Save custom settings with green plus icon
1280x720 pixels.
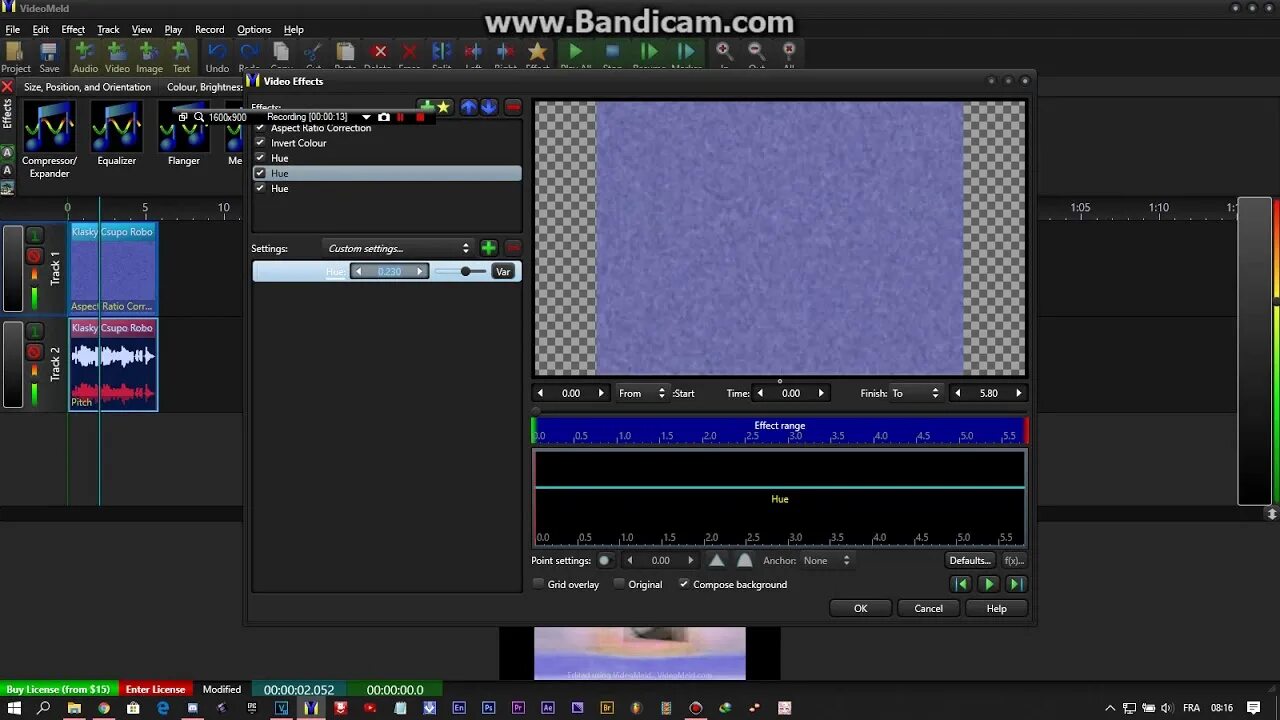488,248
